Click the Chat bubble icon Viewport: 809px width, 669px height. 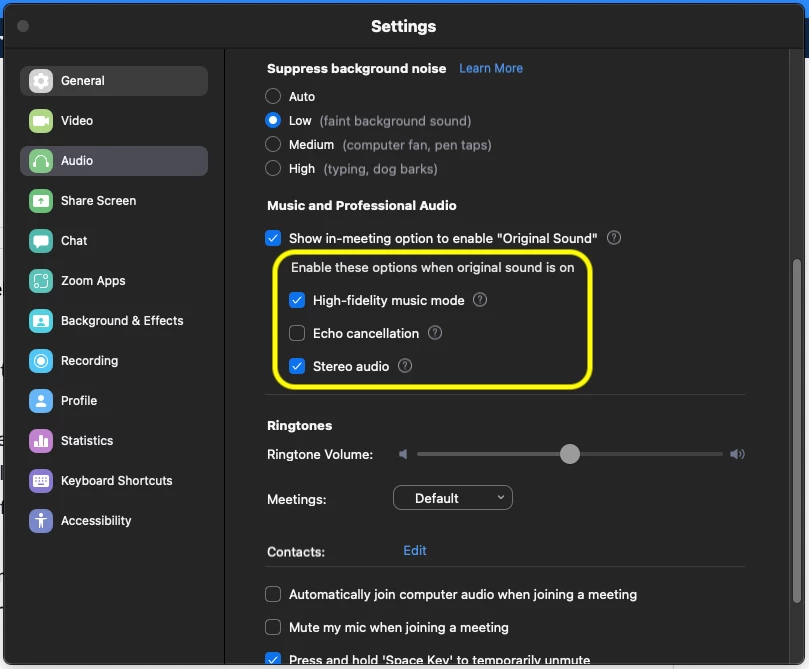41,241
